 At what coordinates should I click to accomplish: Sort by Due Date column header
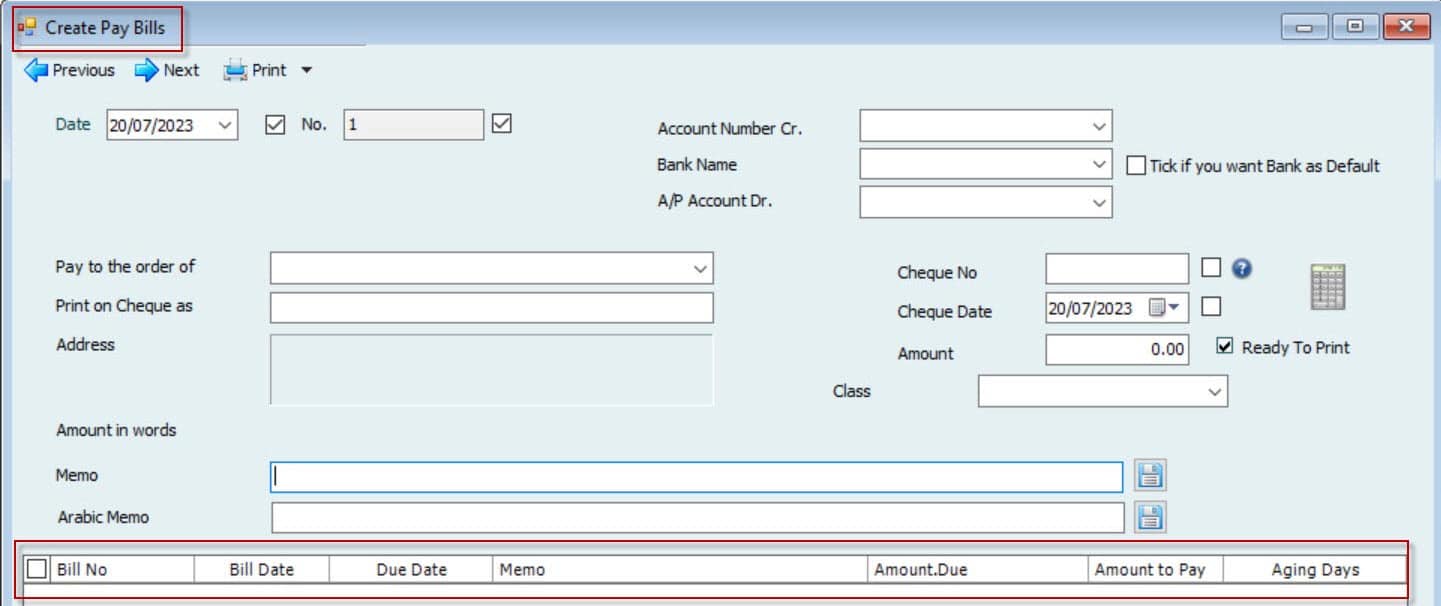click(x=412, y=569)
